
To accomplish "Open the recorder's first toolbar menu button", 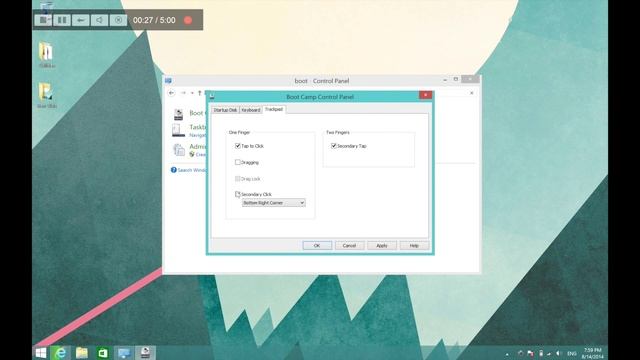I will pyautogui.click(x=43, y=20).
